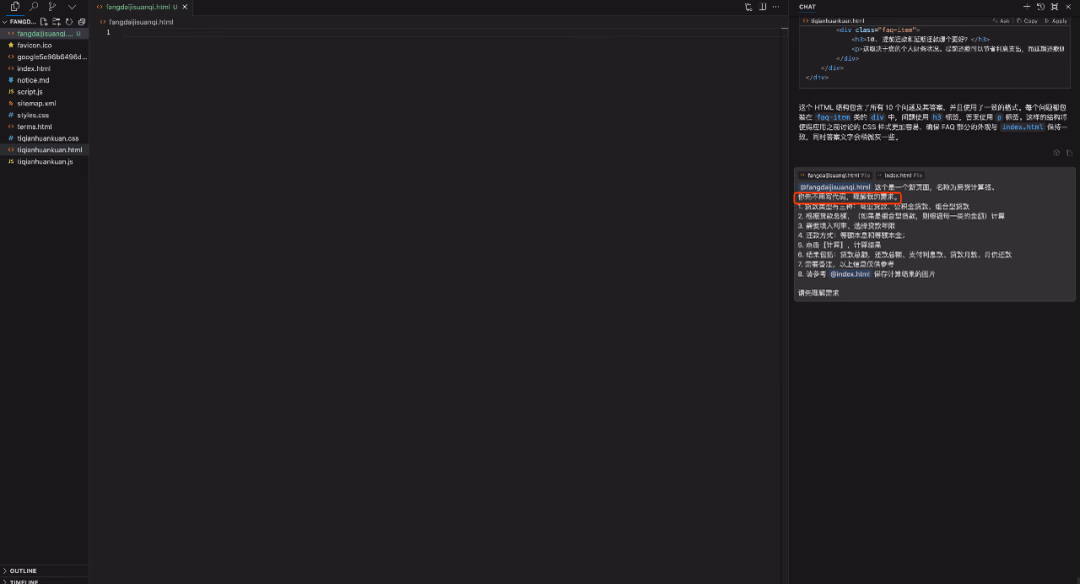Click Copy on the code block

pyautogui.click(x=1027, y=21)
